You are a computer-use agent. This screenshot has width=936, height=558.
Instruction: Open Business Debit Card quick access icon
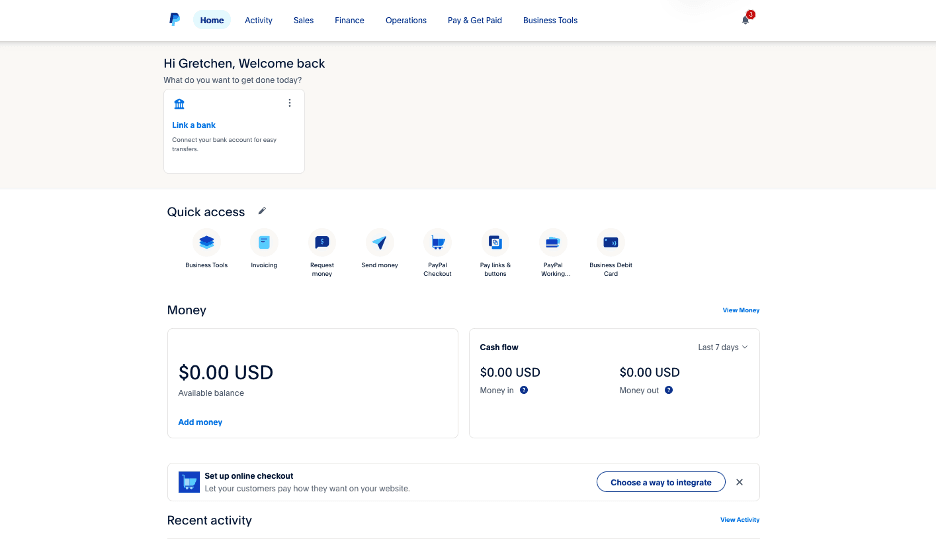pyautogui.click(x=611, y=242)
